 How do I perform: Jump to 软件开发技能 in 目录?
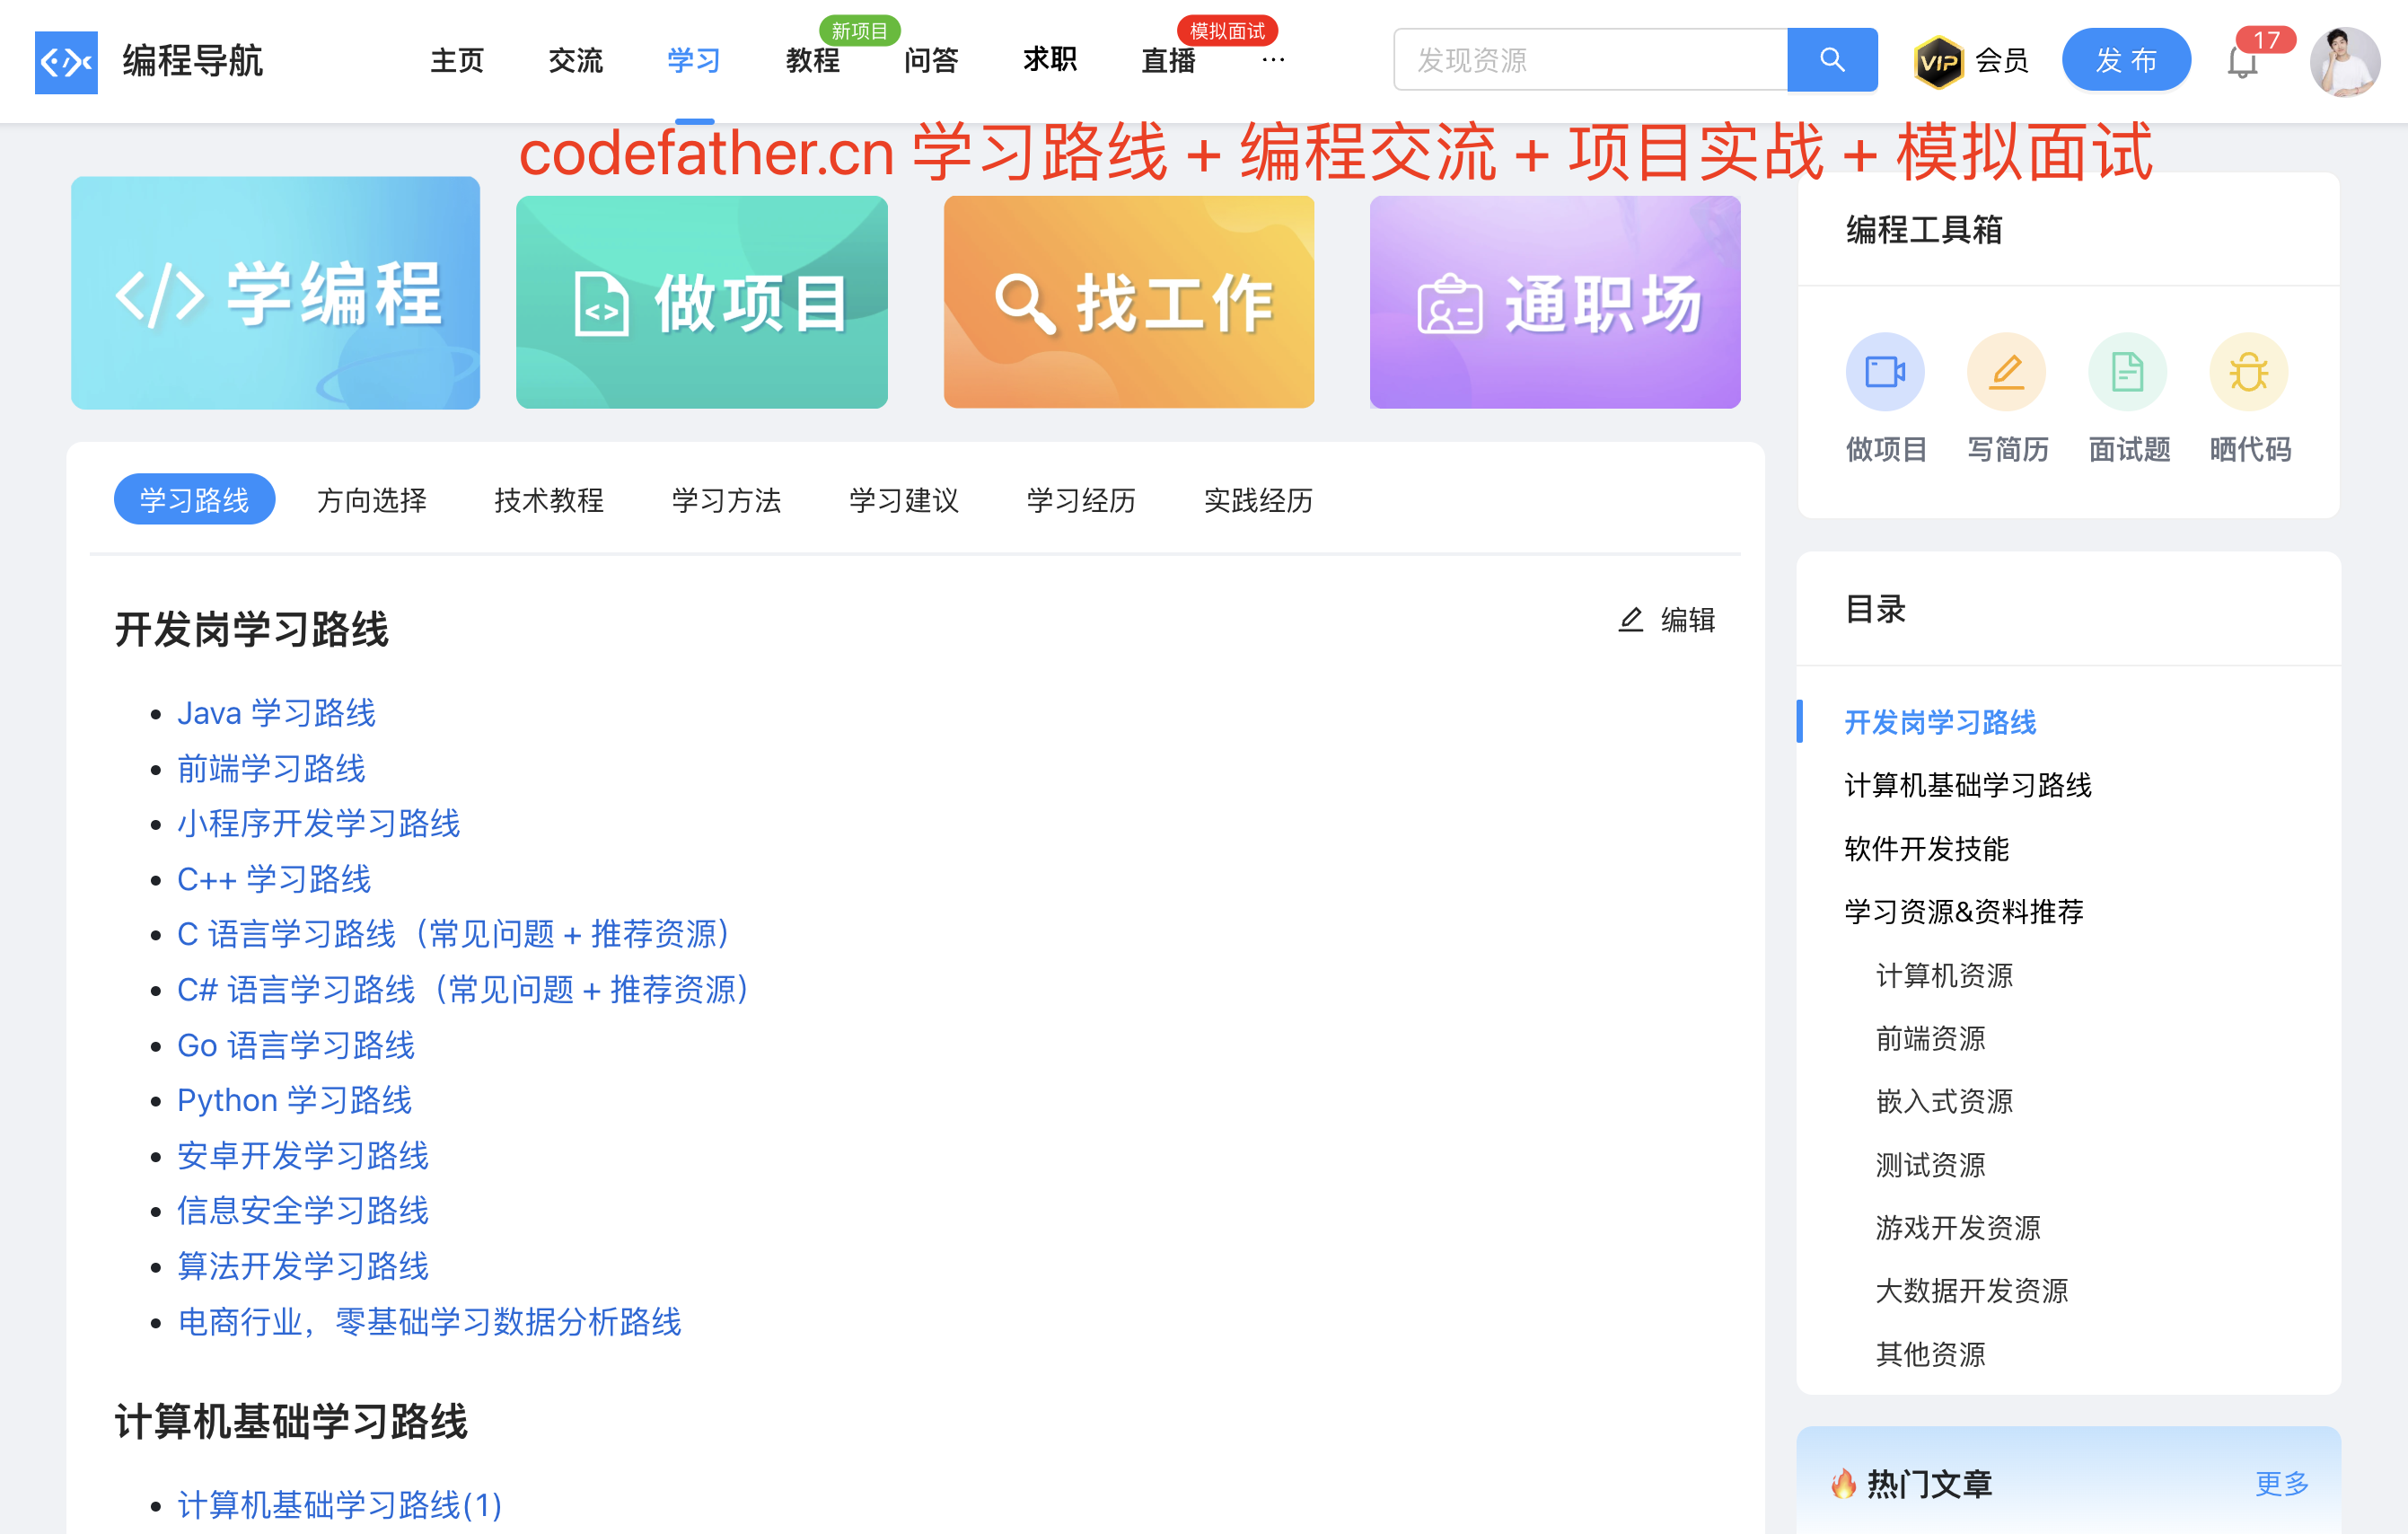click(x=1926, y=849)
